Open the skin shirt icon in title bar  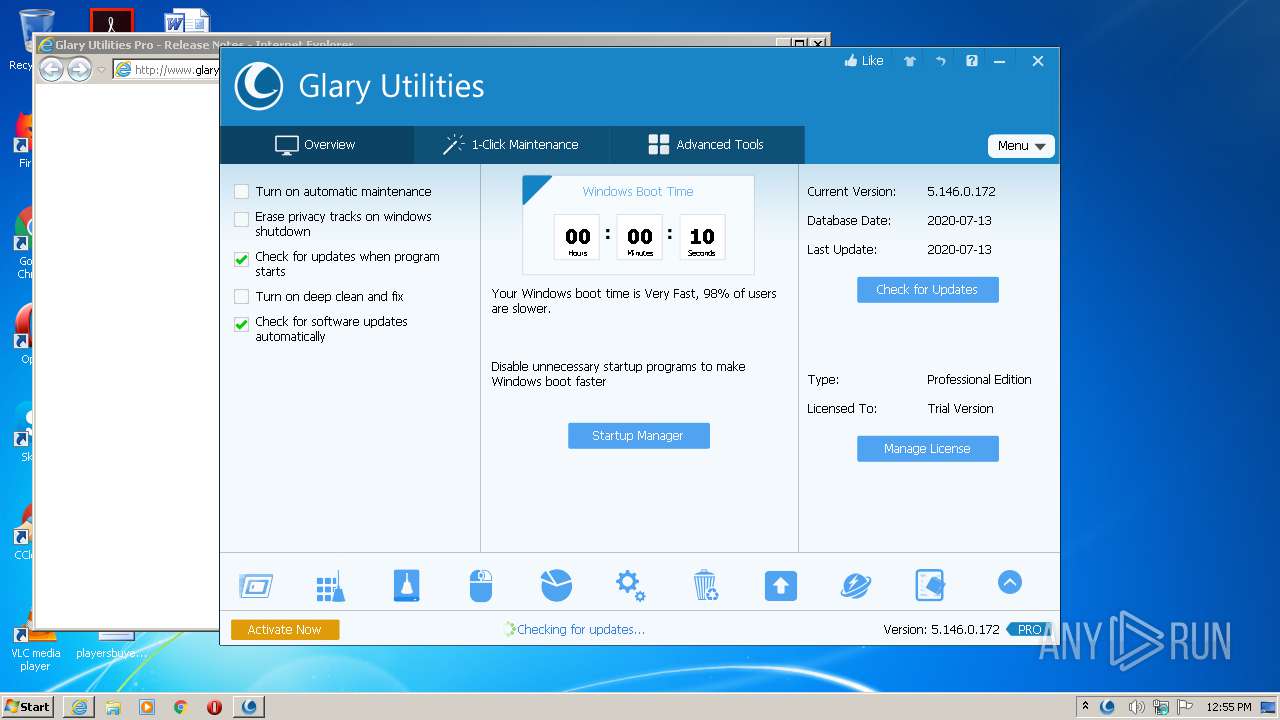(910, 61)
